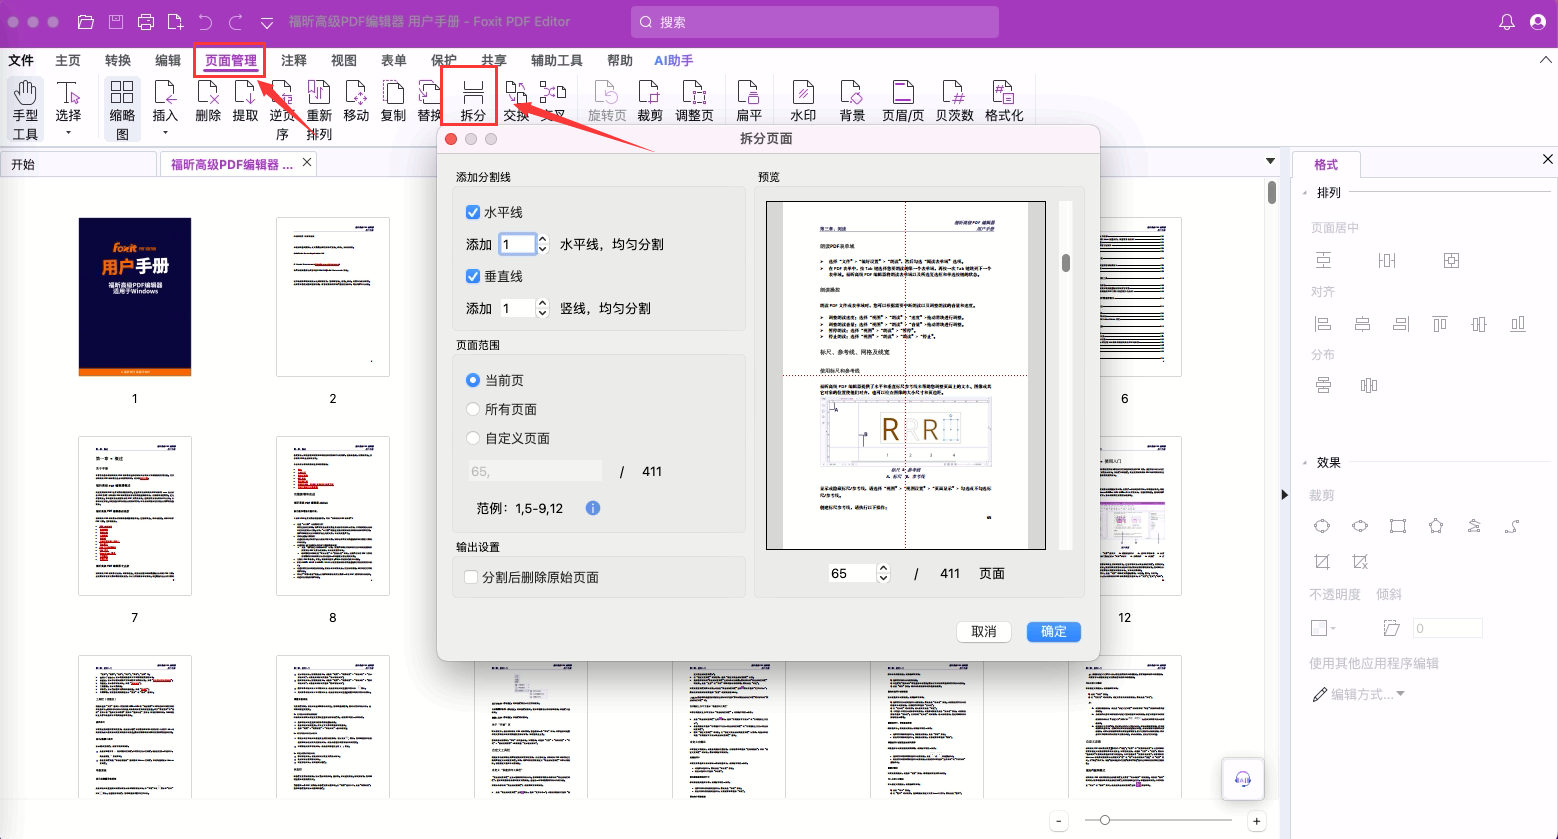The image size is (1558, 839).
Task: Click the 删除 delete pages icon
Action: pos(208,103)
